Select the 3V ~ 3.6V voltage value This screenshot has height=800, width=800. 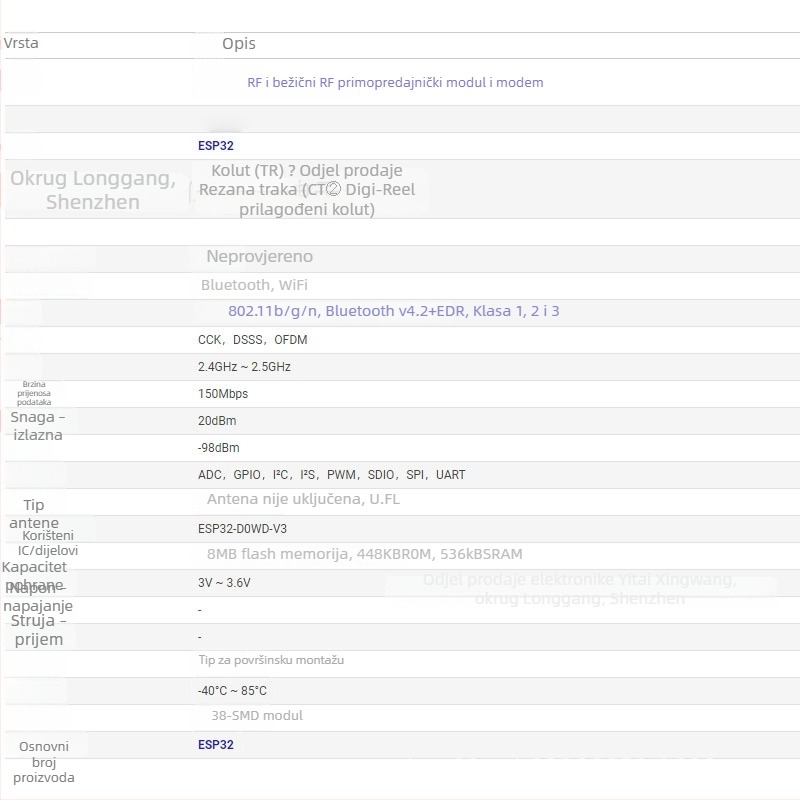click(x=224, y=583)
